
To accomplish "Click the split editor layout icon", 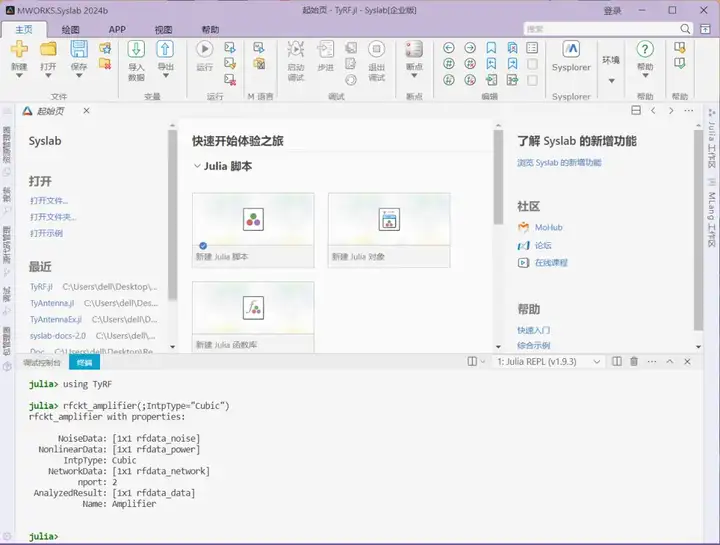I will 636,111.
